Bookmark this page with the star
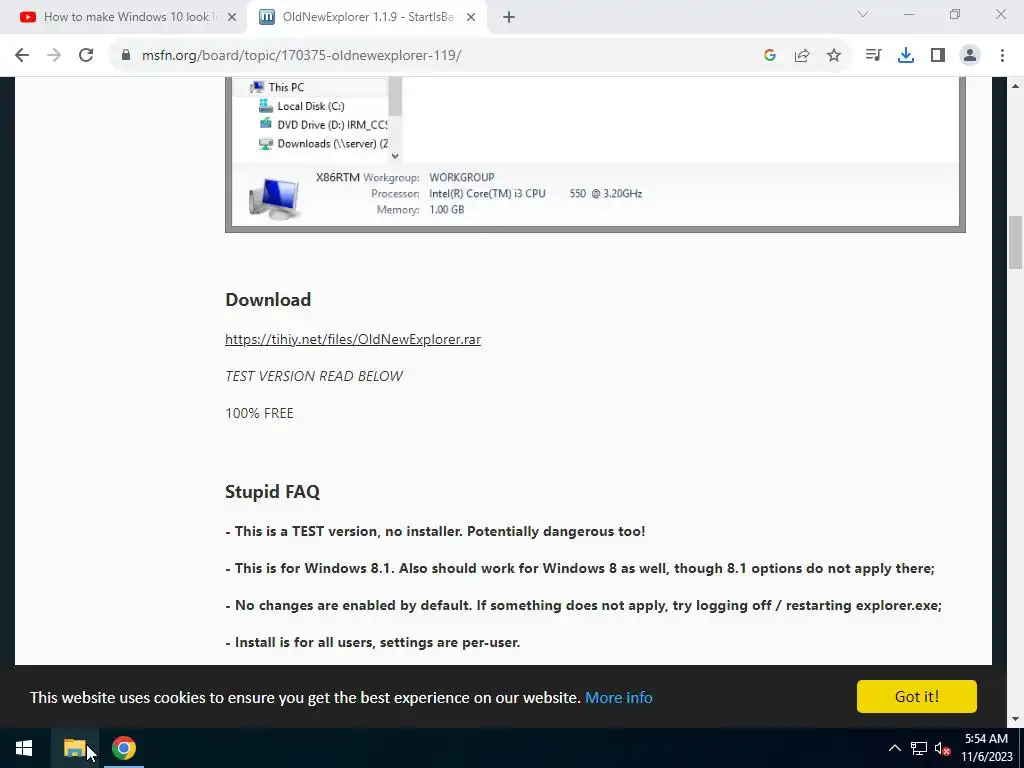 [834, 56]
